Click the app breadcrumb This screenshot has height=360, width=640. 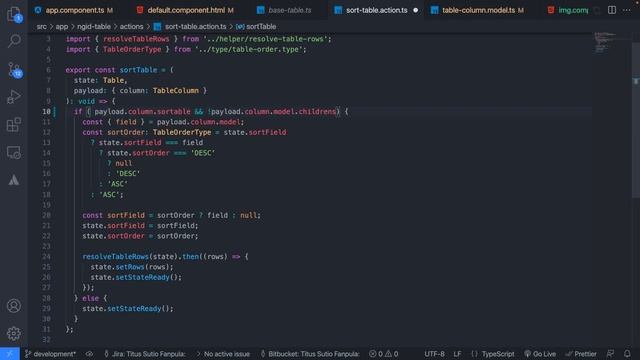(62, 27)
